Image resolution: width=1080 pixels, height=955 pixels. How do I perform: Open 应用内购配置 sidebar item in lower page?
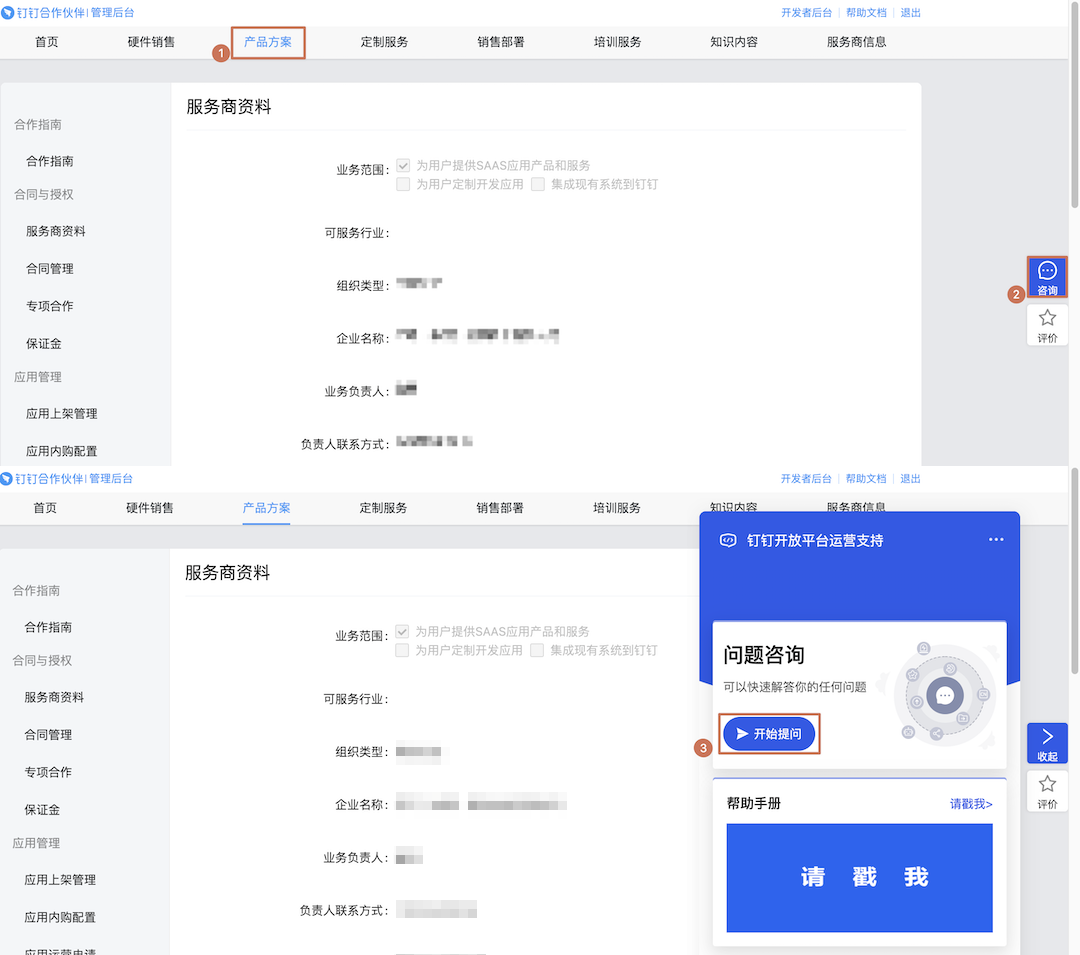tap(60, 917)
